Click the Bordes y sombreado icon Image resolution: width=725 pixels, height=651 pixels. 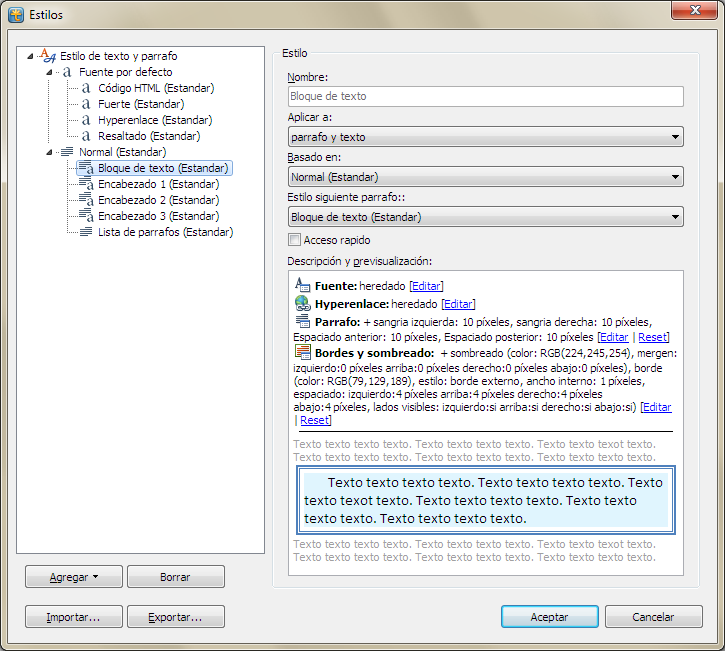click(303, 352)
